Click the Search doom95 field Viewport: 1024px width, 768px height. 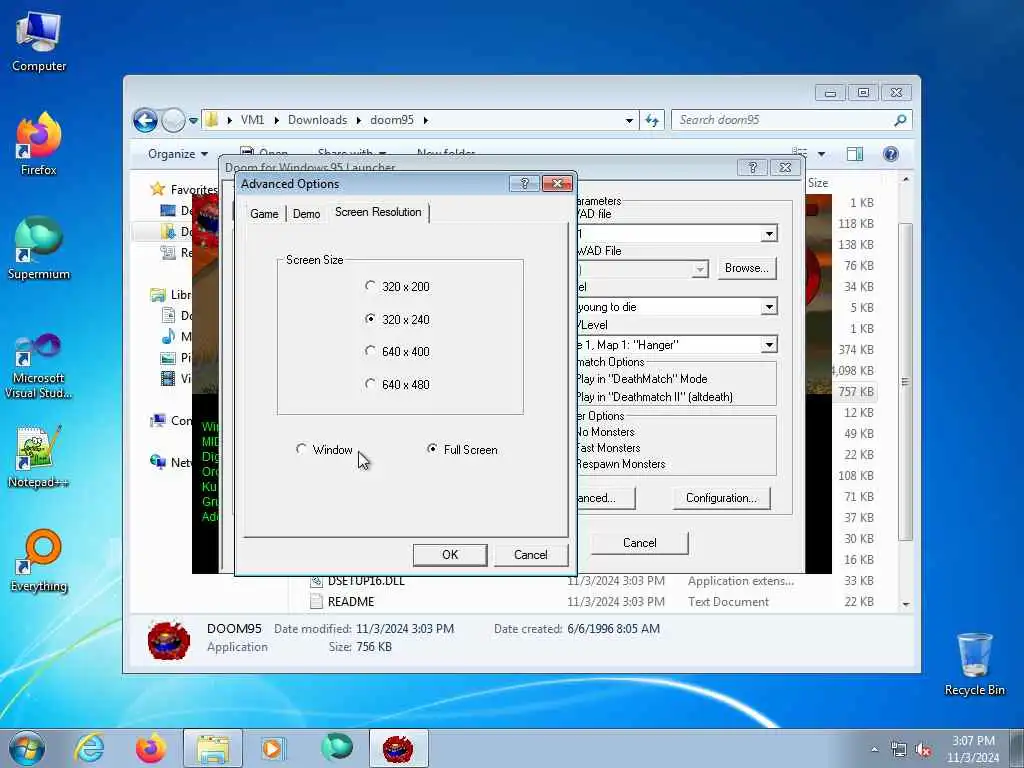click(783, 120)
